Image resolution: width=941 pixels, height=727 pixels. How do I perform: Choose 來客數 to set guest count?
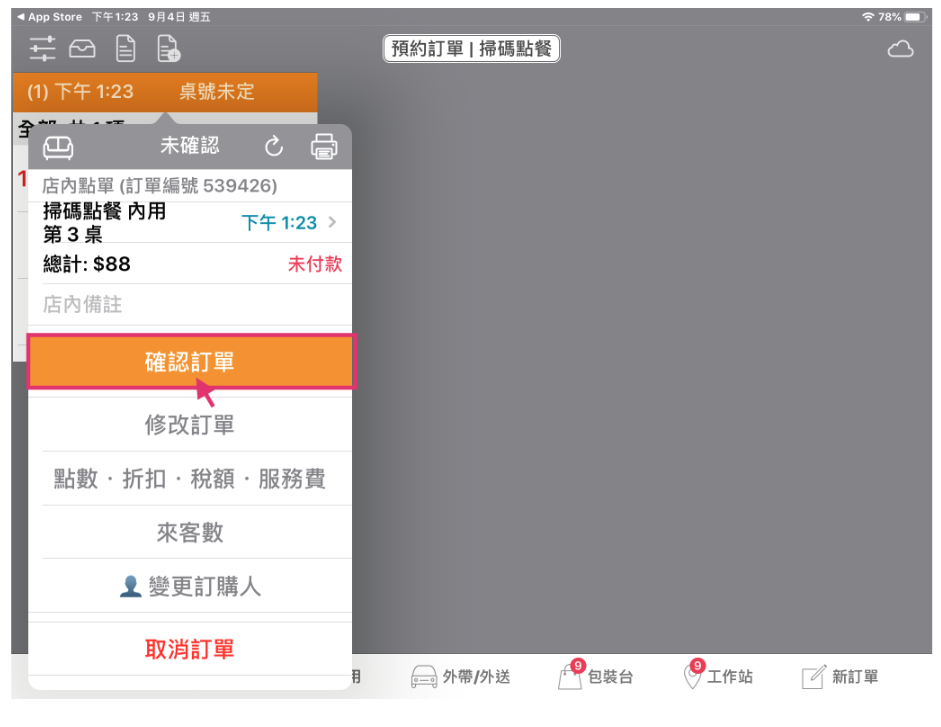pos(190,533)
